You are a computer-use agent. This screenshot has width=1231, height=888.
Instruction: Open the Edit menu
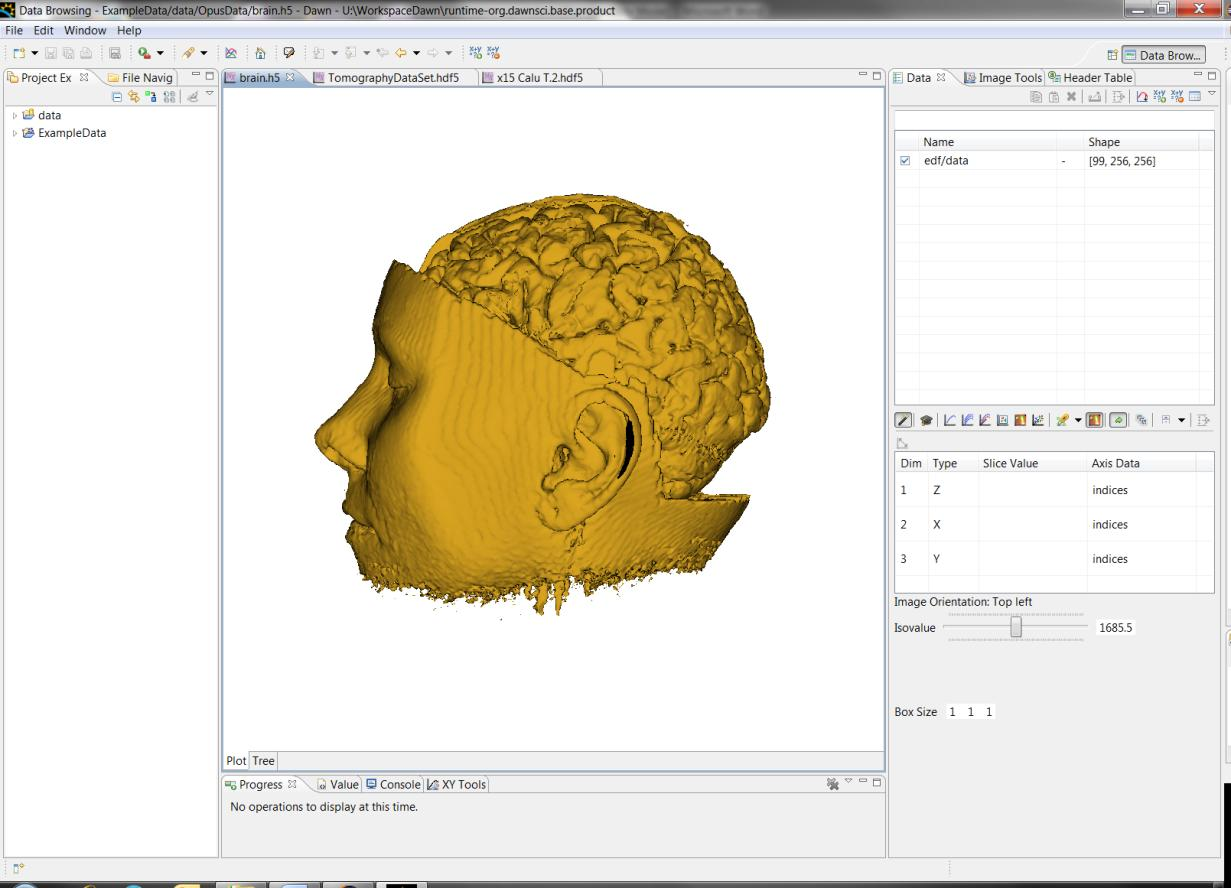pyautogui.click(x=43, y=31)
